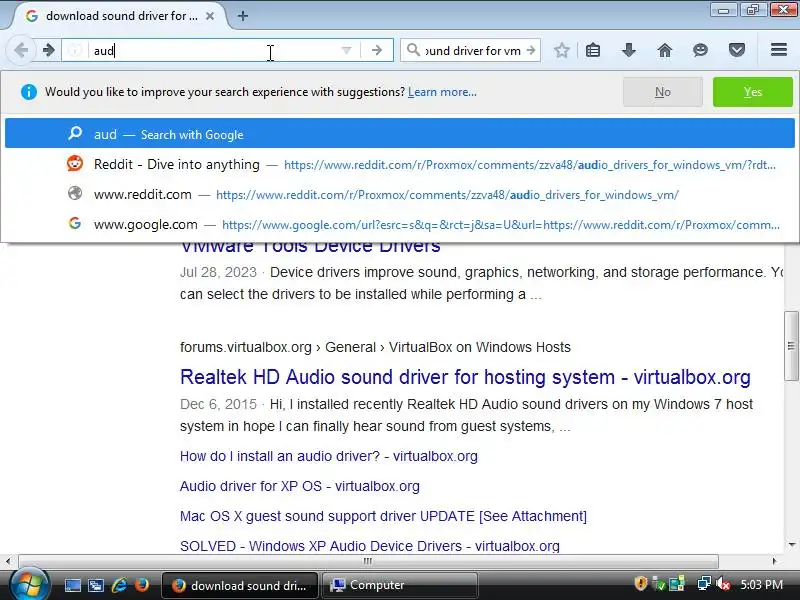Open 'Audio driver for XP OS' link

point(299,486)
